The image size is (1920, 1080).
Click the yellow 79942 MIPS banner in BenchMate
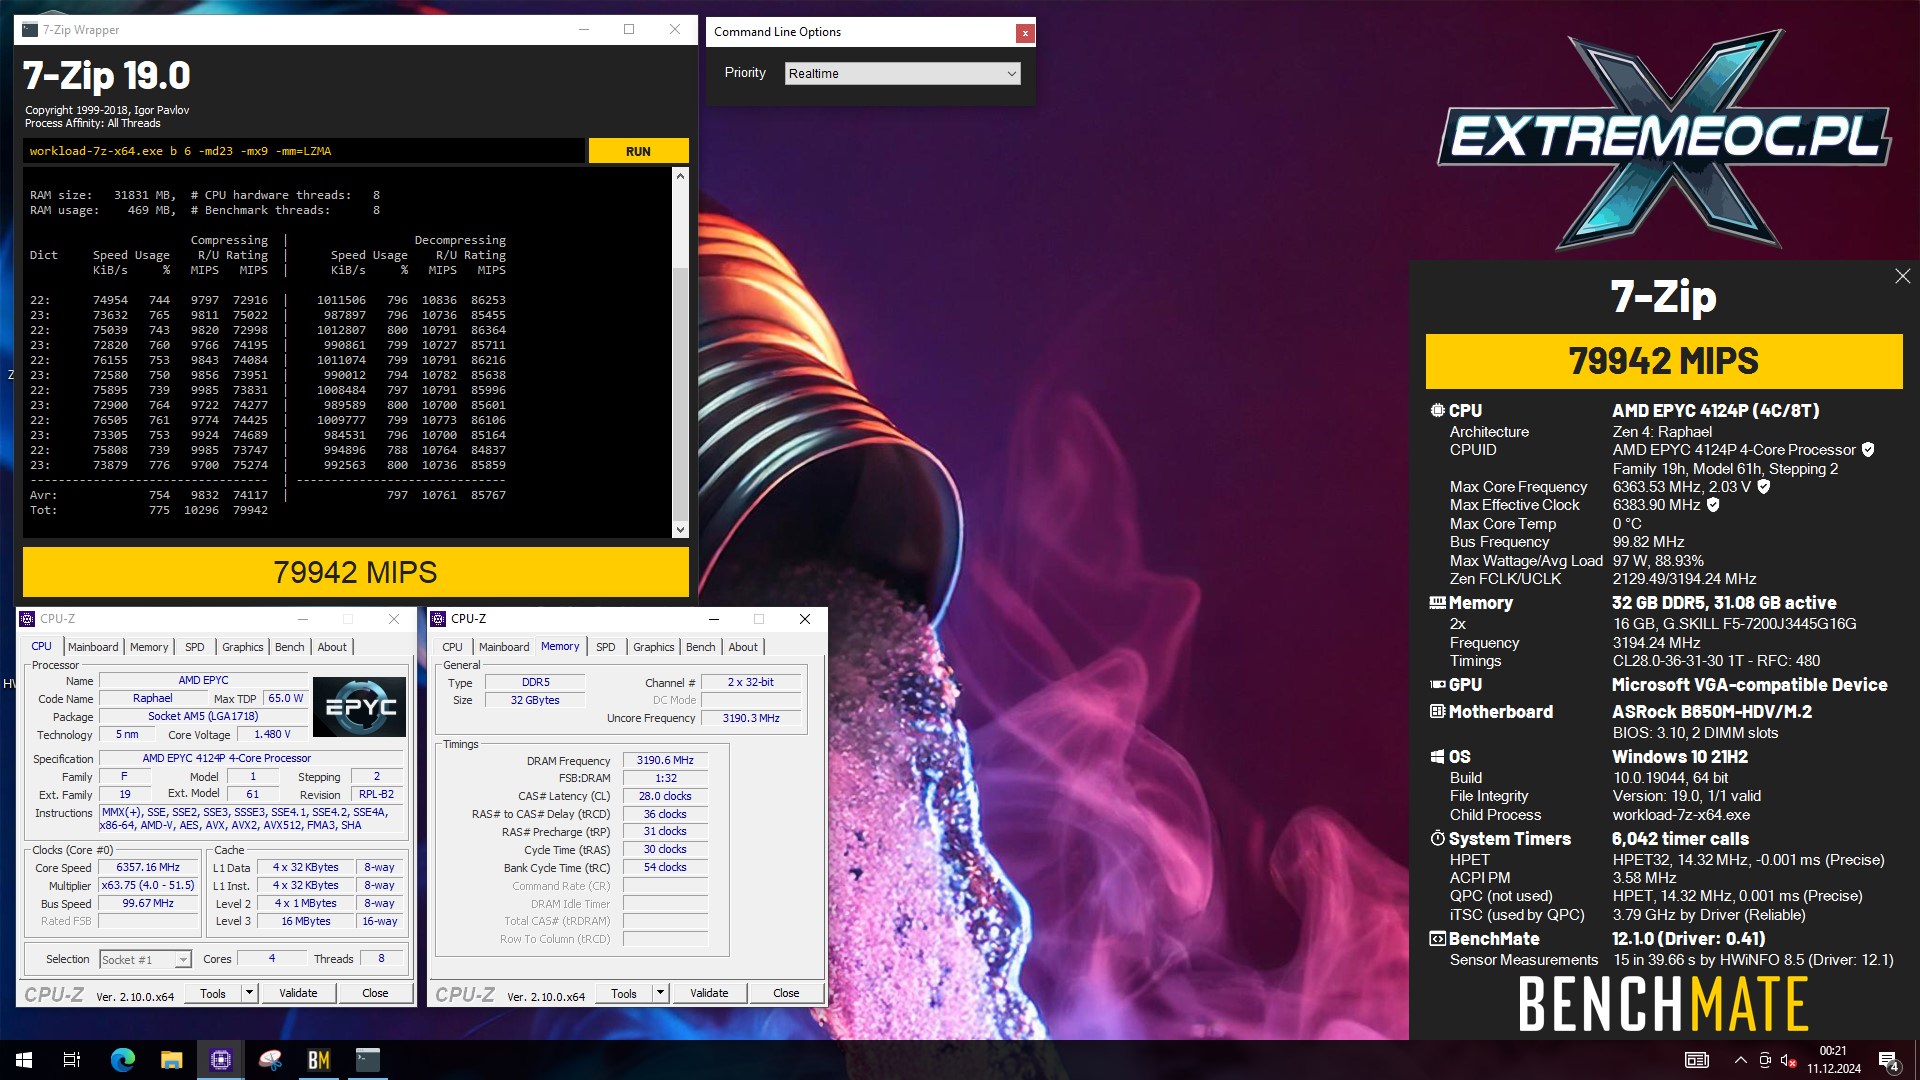click(x=1664, y=361)
